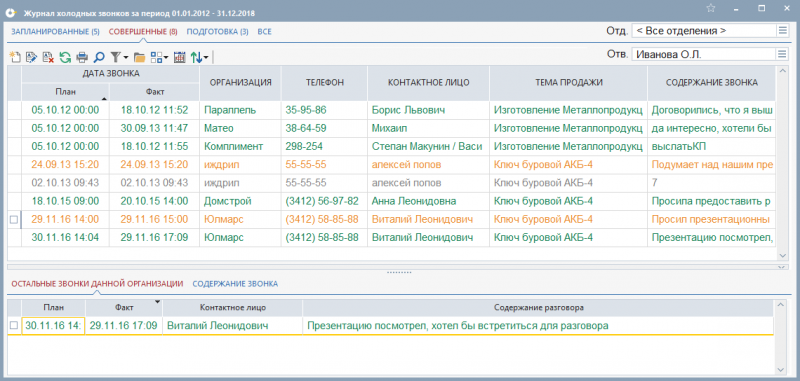The image size is (800, 381).
Task: Click the funnel filter icon
Action: pyautogui.click(x=116, y=58)
